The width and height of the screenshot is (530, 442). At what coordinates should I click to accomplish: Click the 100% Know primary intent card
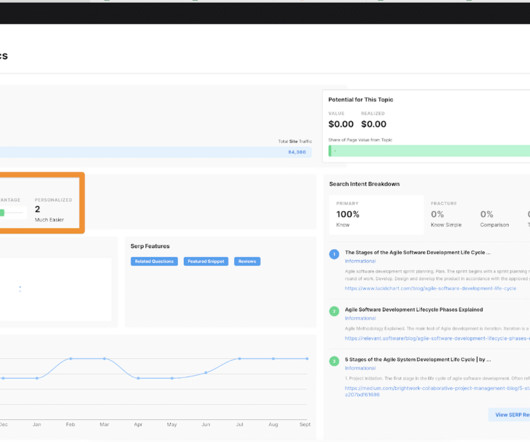pos(376,215)
